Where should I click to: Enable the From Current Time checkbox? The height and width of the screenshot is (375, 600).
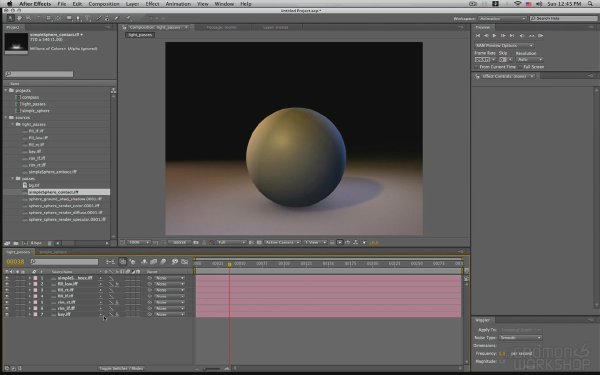tap(477, 67)
